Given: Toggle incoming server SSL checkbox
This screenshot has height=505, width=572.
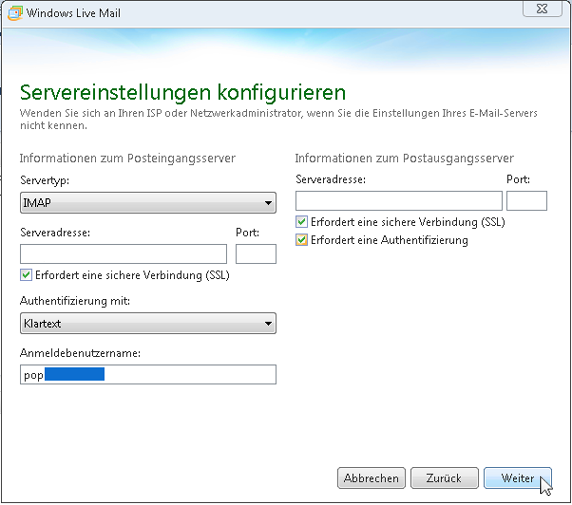Looking at the screenshot, I should (x=26, y=275).
